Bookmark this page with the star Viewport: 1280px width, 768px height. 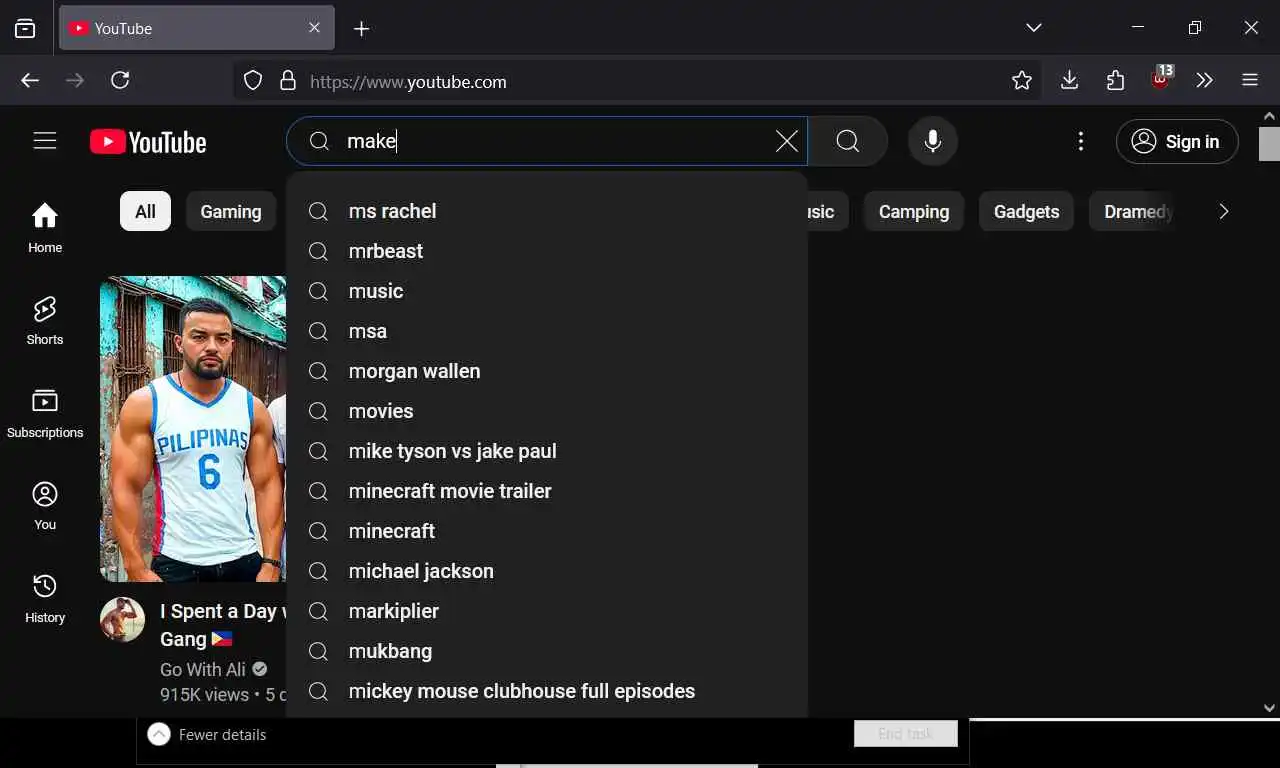pos(1021,81)
